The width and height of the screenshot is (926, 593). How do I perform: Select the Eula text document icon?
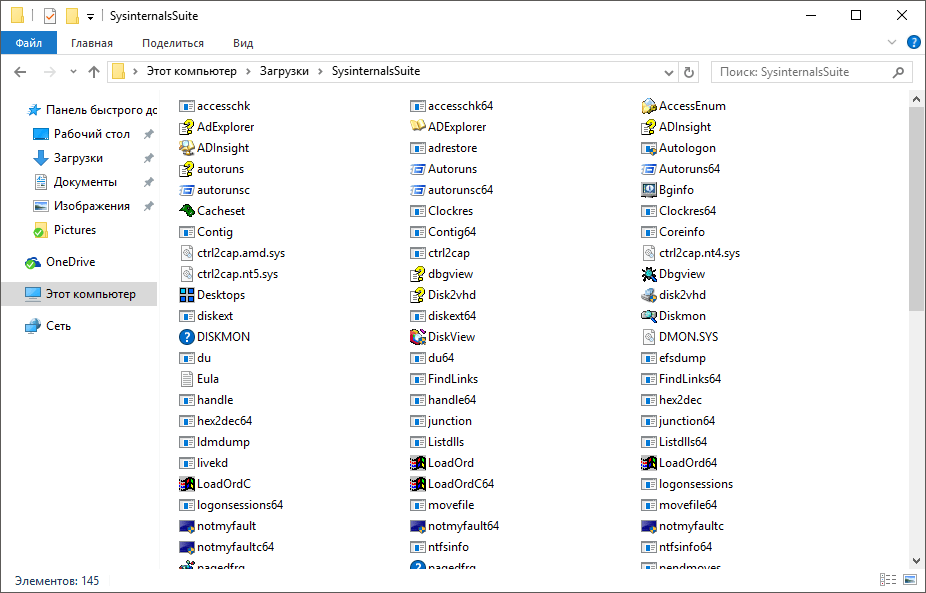(x=187, y=379)
